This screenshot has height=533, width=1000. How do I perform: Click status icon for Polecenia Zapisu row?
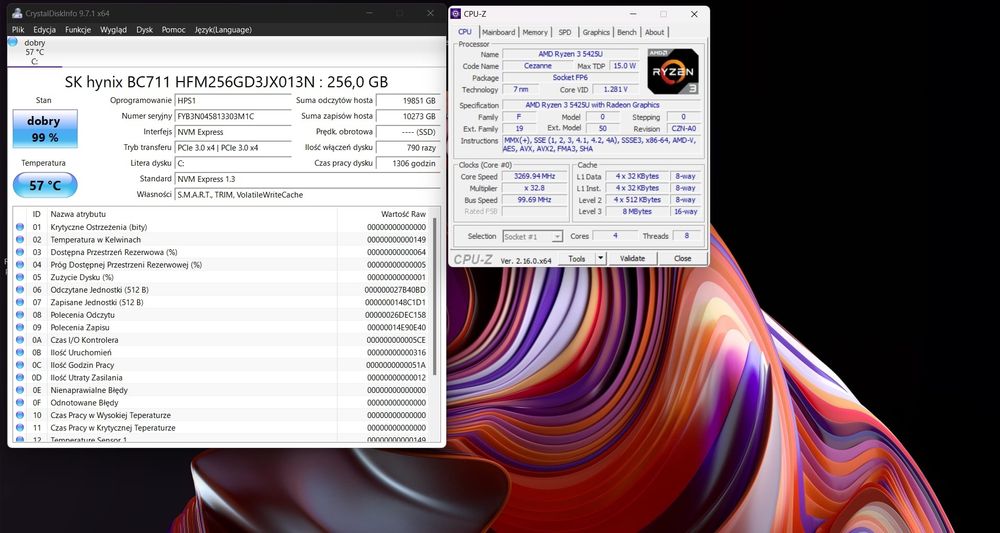(20, 327)
